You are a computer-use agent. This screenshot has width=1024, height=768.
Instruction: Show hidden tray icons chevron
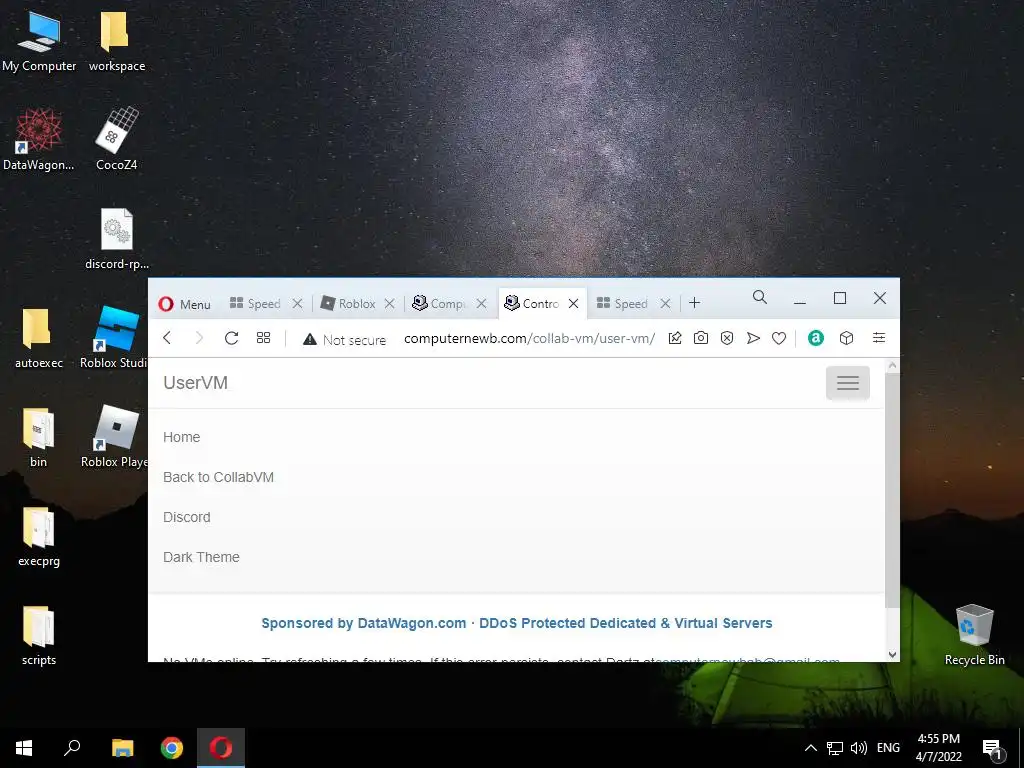[810, 748]
